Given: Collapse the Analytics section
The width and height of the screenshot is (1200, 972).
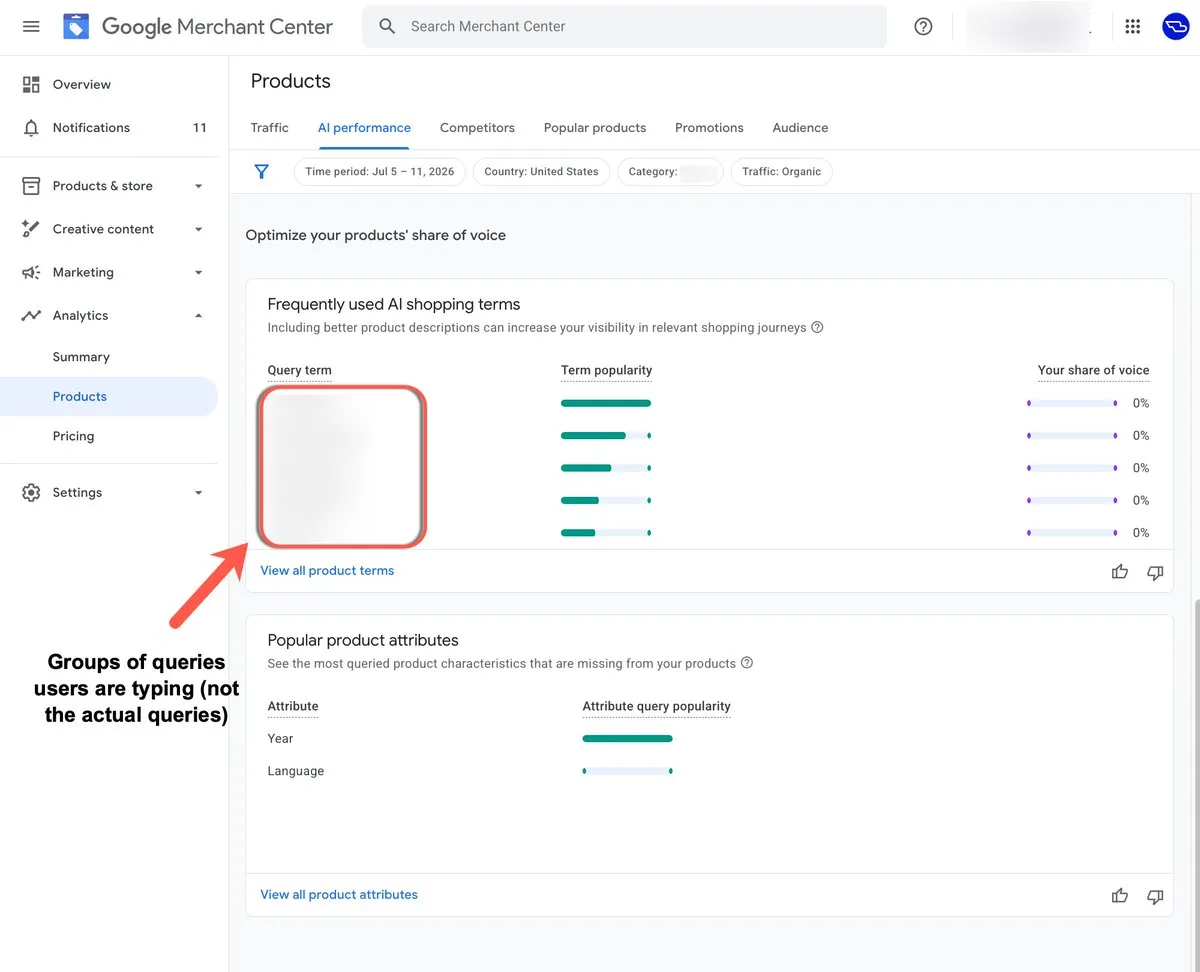Looking at the screenshot, I should point(198,315).
